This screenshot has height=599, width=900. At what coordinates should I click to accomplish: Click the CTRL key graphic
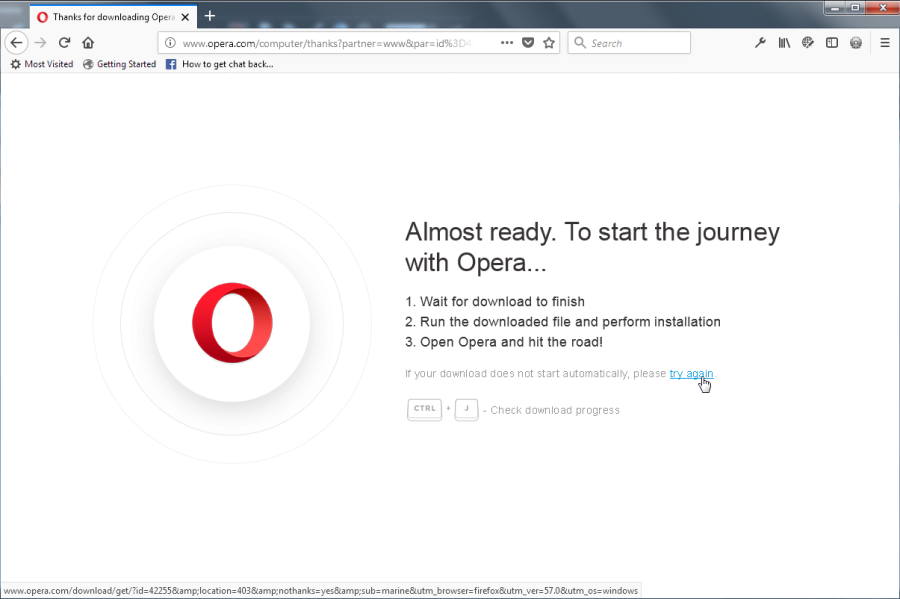[424, 410]
